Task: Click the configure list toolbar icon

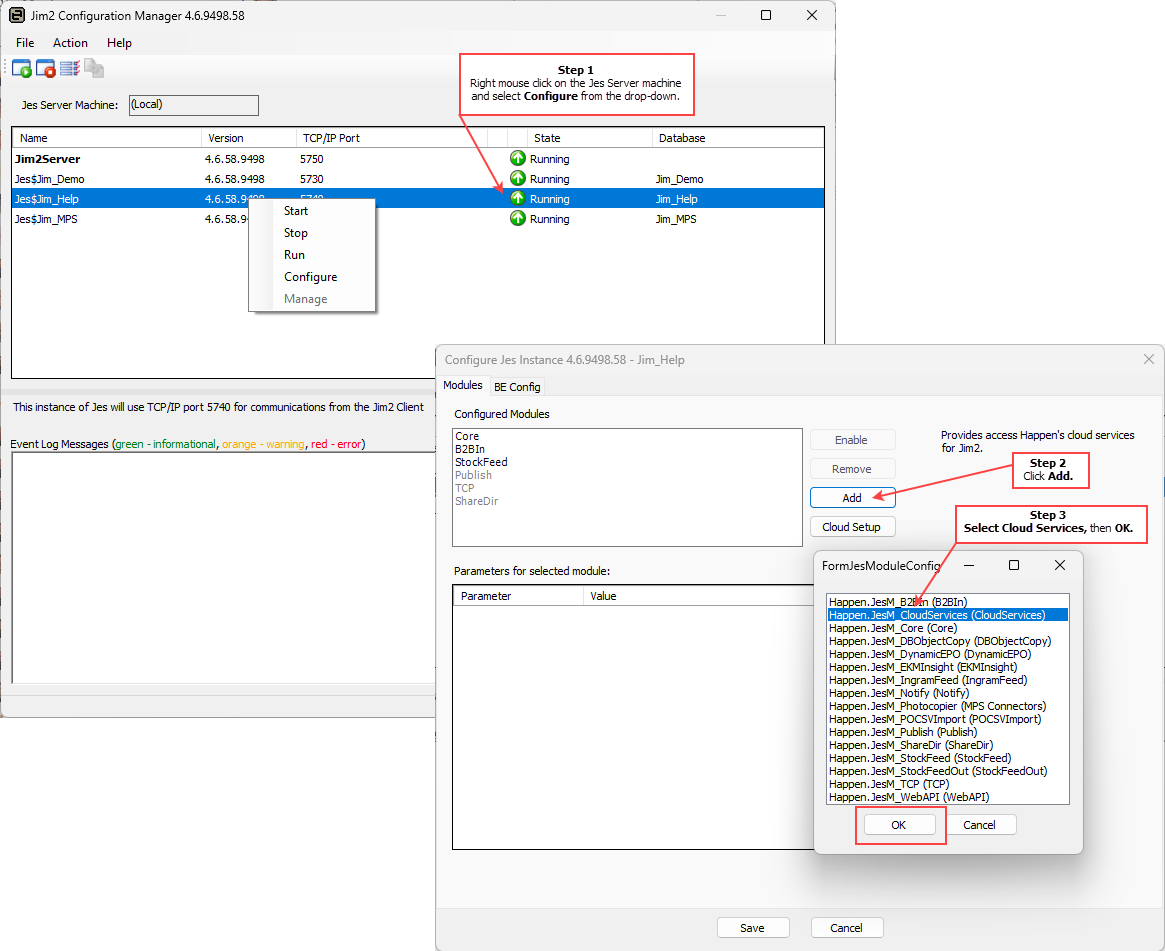Action: tap(70, 68)
